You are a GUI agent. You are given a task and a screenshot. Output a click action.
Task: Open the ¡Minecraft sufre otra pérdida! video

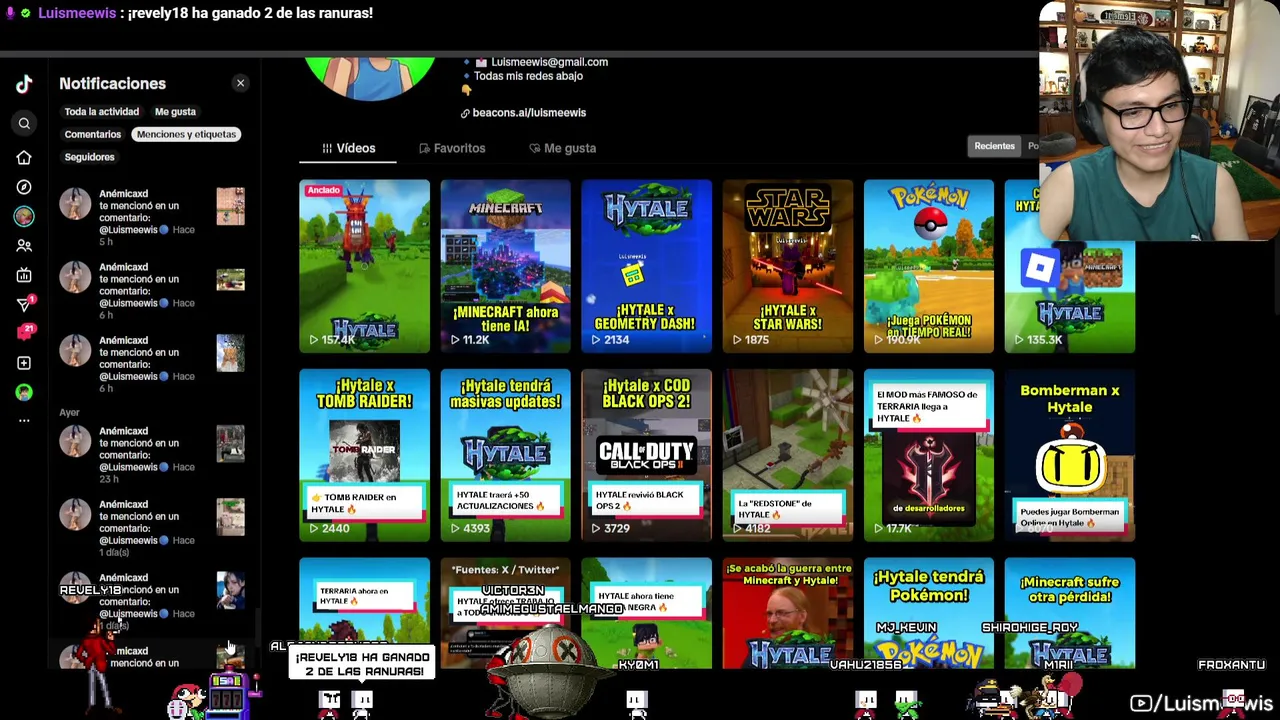coord(1070,612)
